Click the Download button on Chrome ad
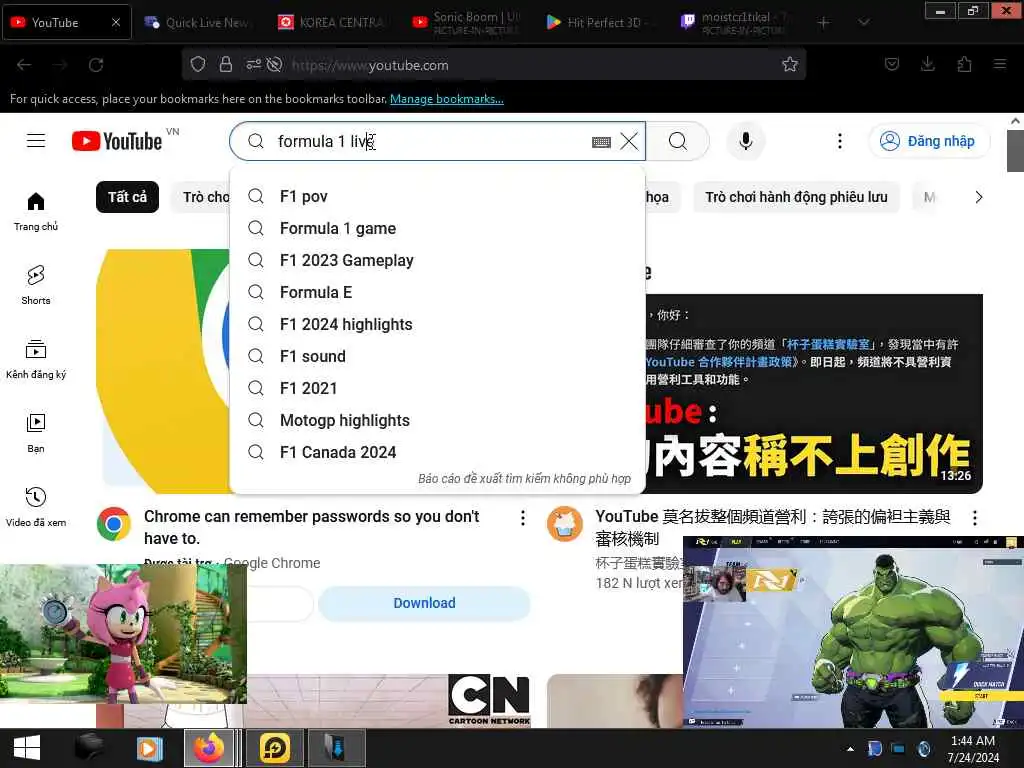This screenshot has height=768, width=1024. (x=424, y=603)
